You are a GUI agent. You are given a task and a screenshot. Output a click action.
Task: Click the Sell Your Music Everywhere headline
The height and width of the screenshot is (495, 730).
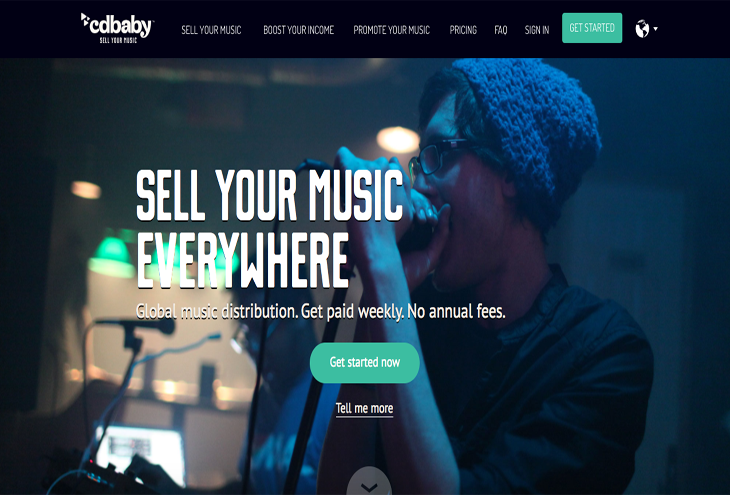[x=270, y=228]
